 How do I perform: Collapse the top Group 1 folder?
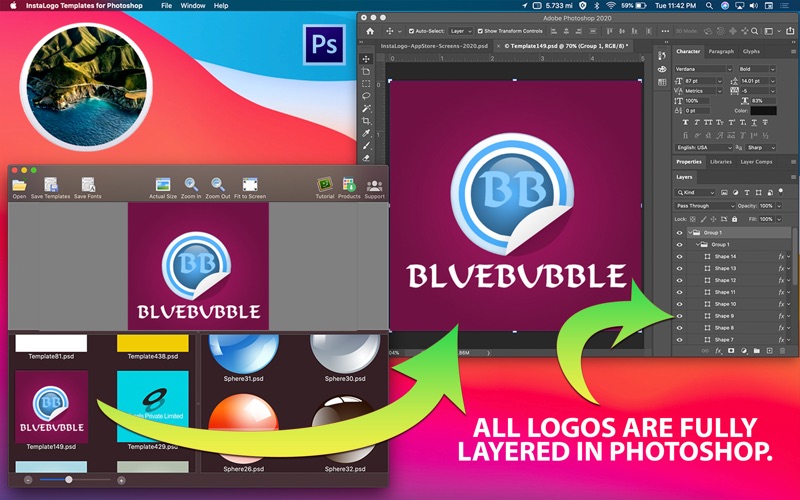point(690,233)
